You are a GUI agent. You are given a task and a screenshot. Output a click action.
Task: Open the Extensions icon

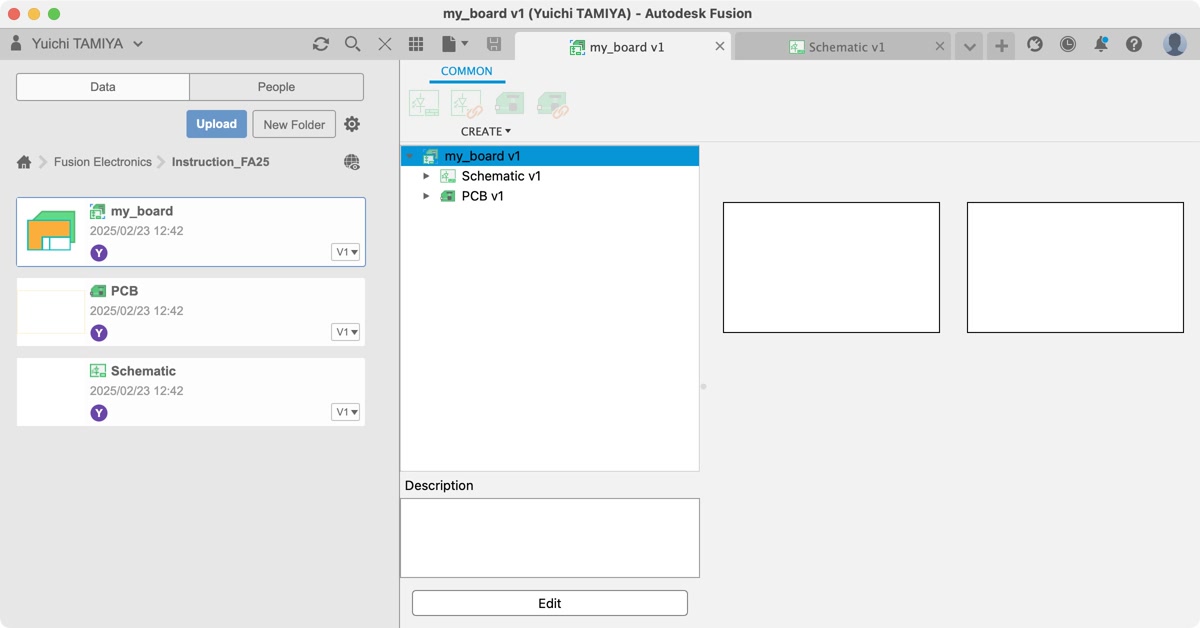[x=1035, y=44]
